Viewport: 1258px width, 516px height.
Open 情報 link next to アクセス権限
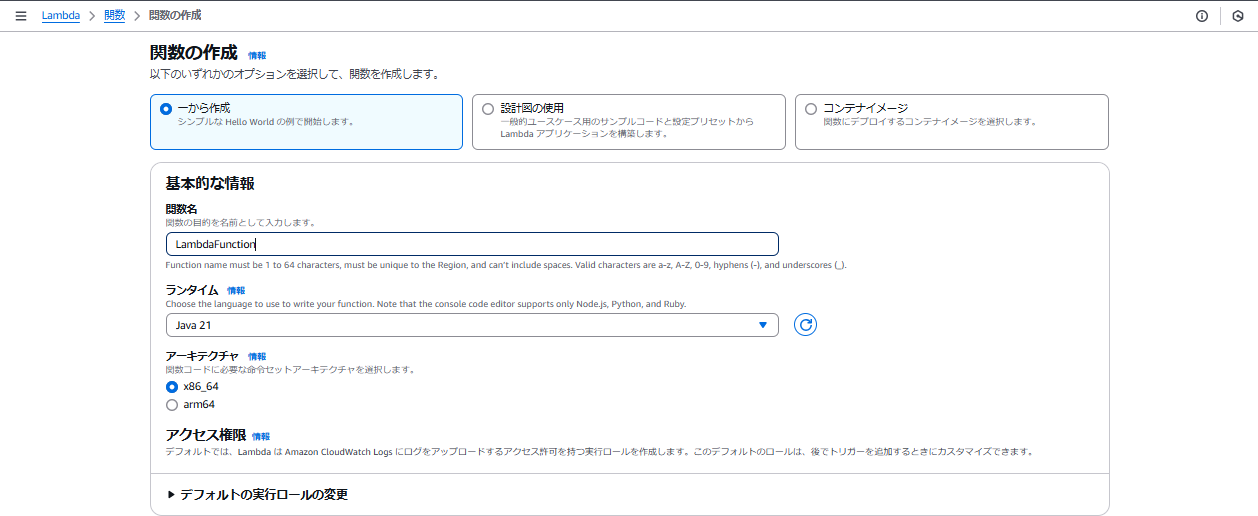click(261, 436)
